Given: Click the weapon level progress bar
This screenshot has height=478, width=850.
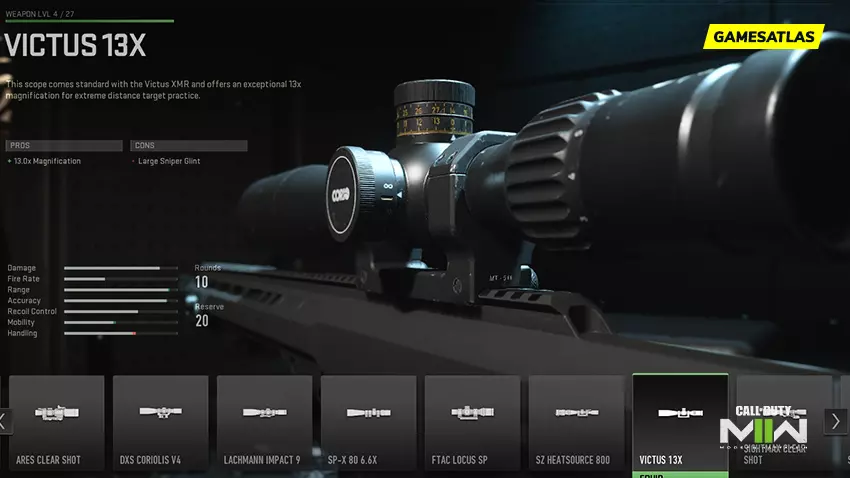Looking at the screenshot, I should tap(89, 21).
